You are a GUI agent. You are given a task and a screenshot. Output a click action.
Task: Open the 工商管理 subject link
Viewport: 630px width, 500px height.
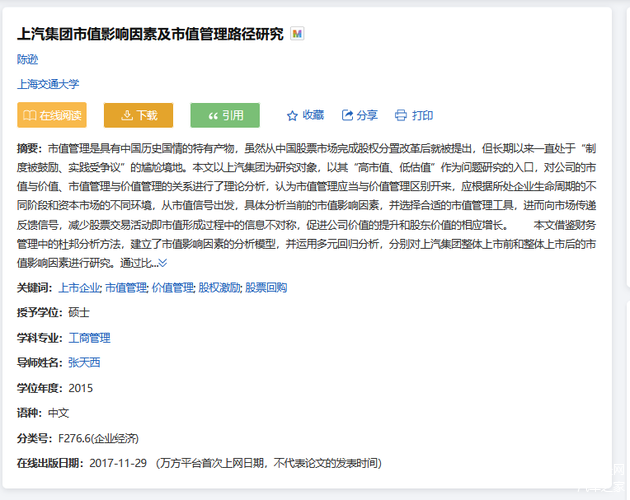(x=89, y=338)
